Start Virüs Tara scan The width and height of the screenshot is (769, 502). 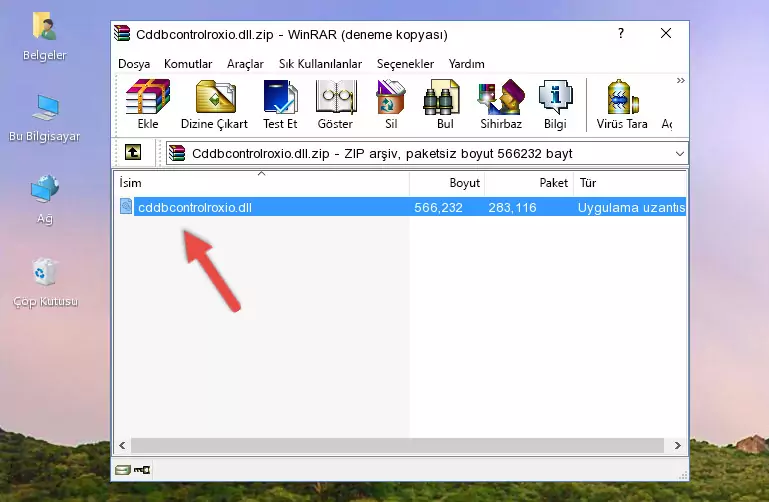point(622,104)
